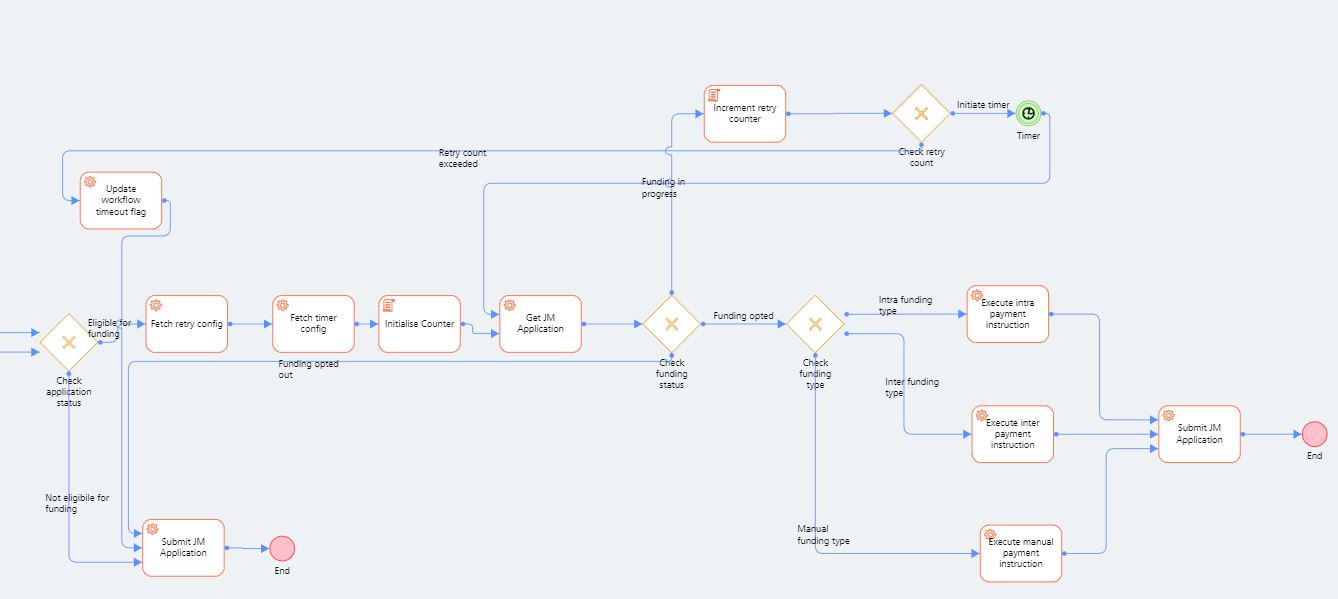
Task: Click the 'Manual funding type' flow label
Action: click(x=823, y=535)
